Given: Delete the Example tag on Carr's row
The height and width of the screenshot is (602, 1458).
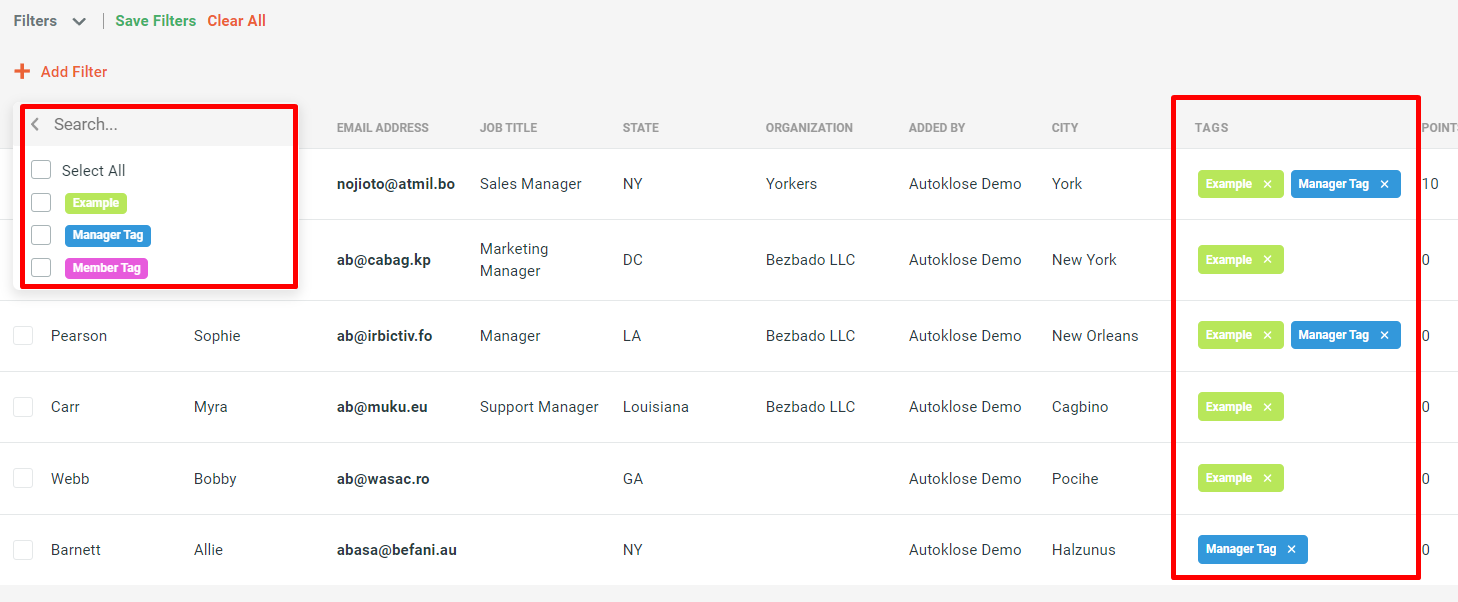Looking at the screenshot, I should tap(1267, 406).
